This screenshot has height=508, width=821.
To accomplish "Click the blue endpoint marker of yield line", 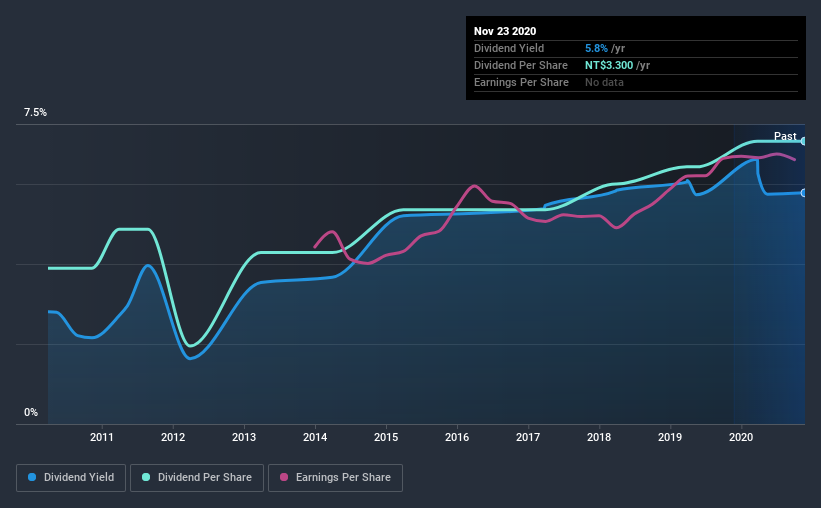I will (x=804, y=193).
